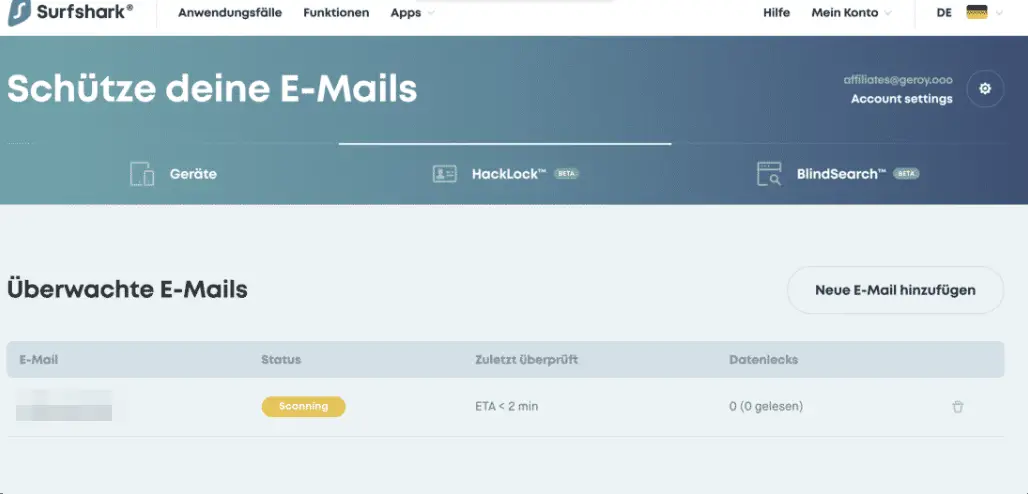
Task: Click the Zuletzt überprüft column header
Action: [x=526, y=360]
